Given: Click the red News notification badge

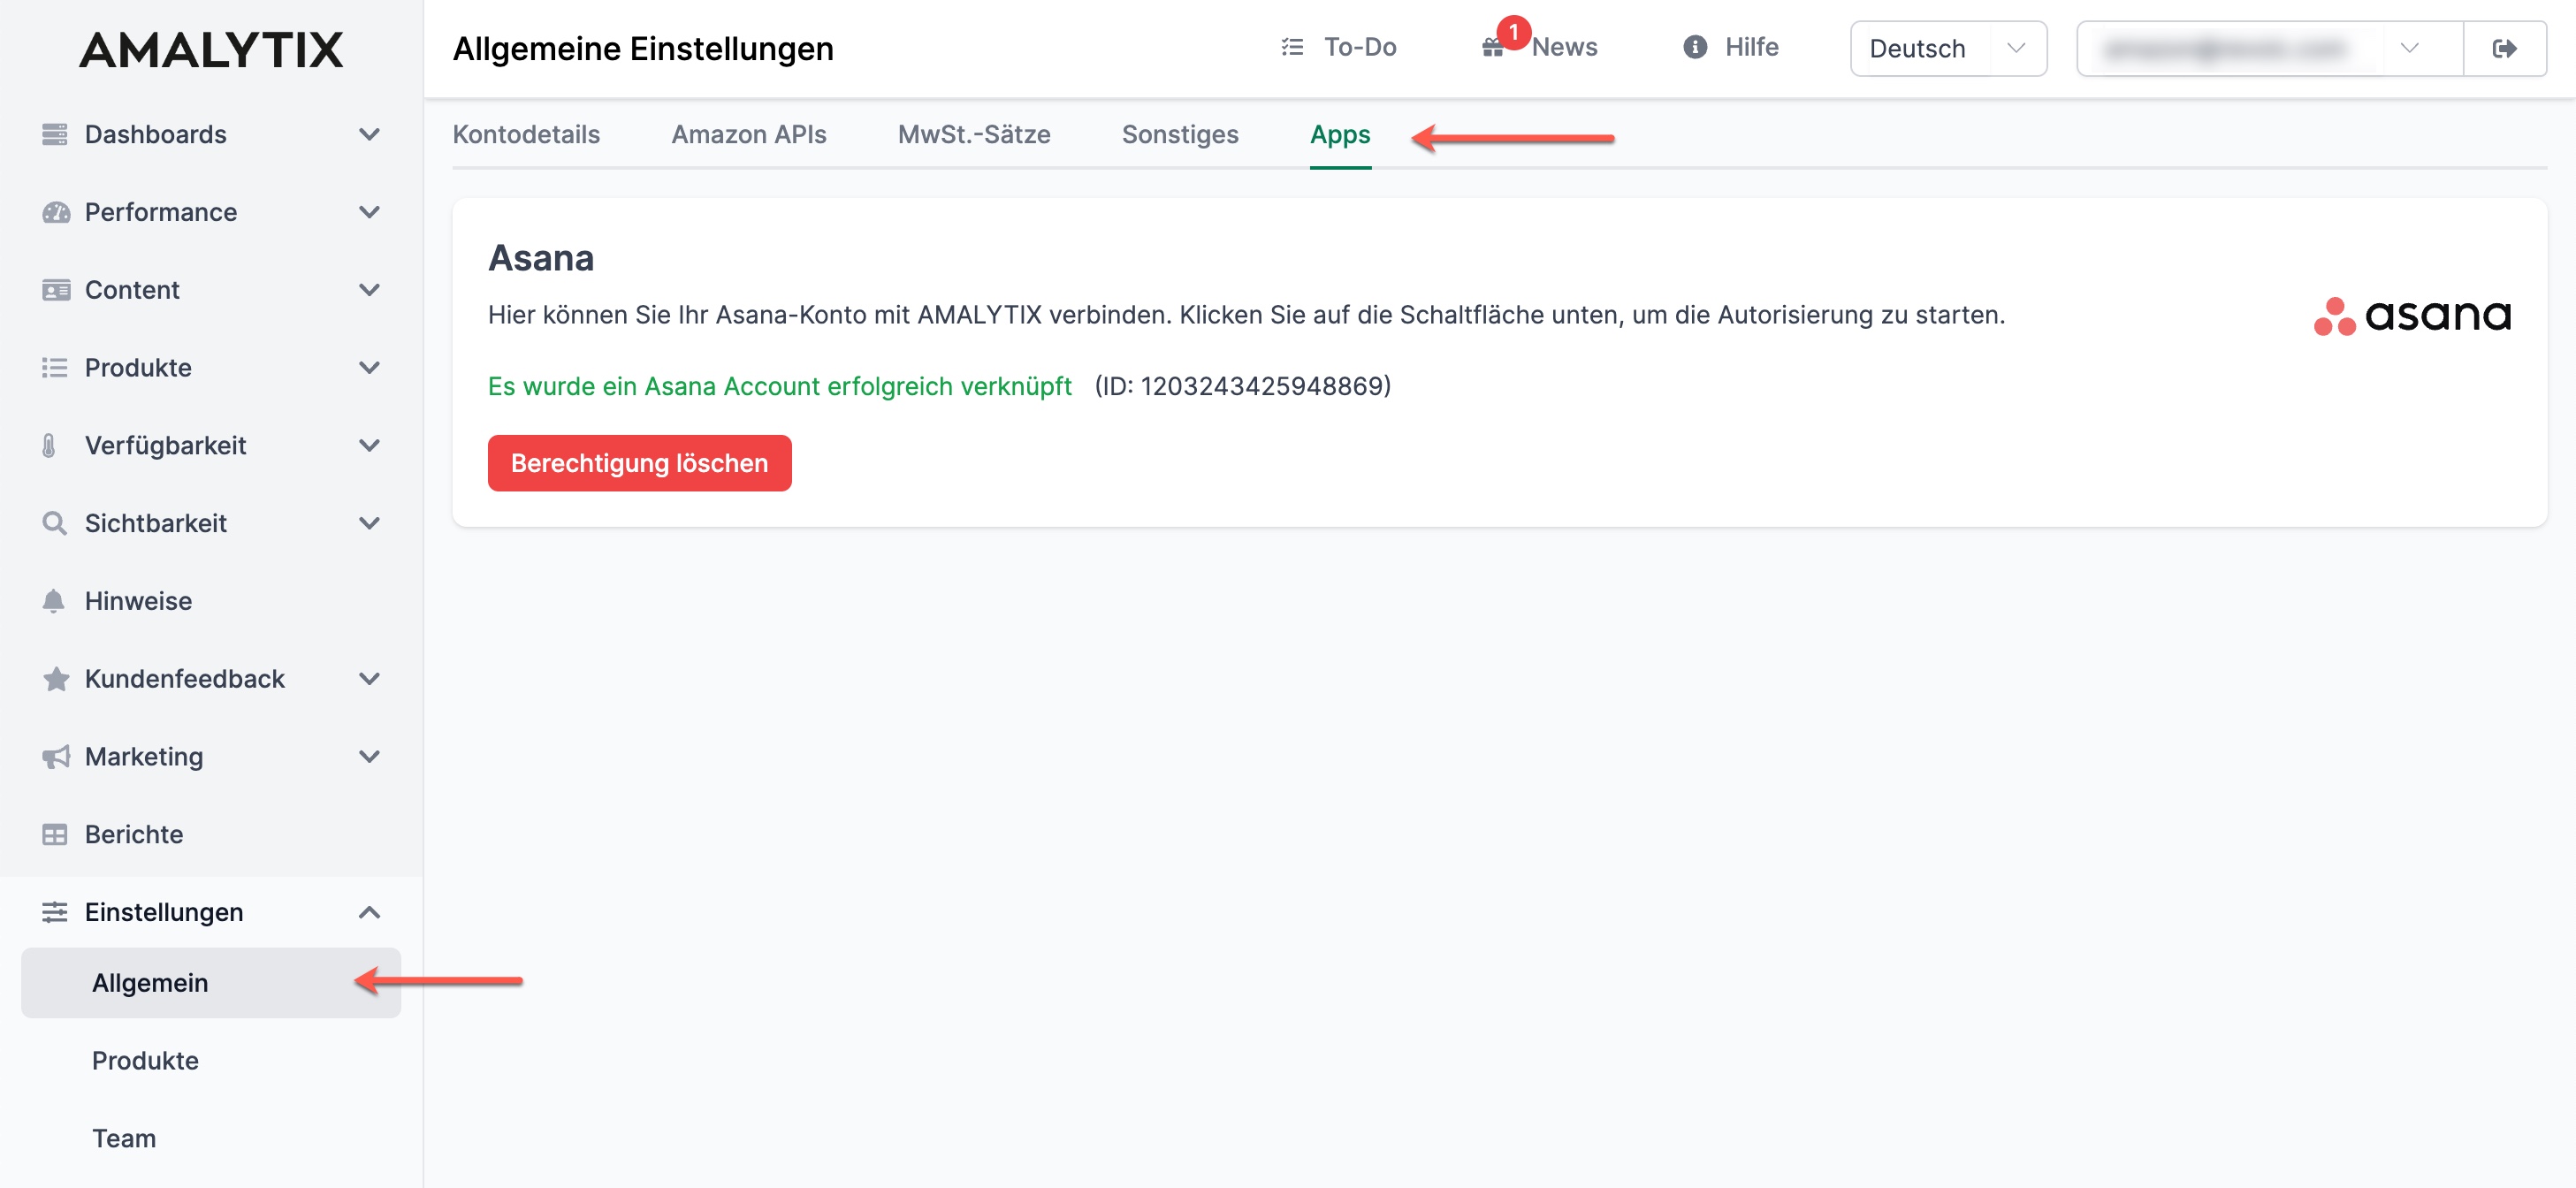Looking at the screenshot, I should pyautogui.click(x=1514, y=32).
